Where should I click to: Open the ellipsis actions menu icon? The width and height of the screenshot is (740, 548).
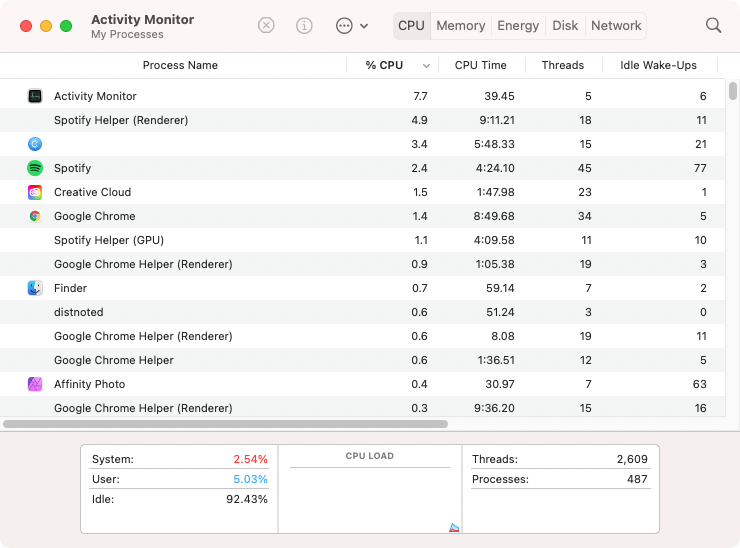(344, 25)
